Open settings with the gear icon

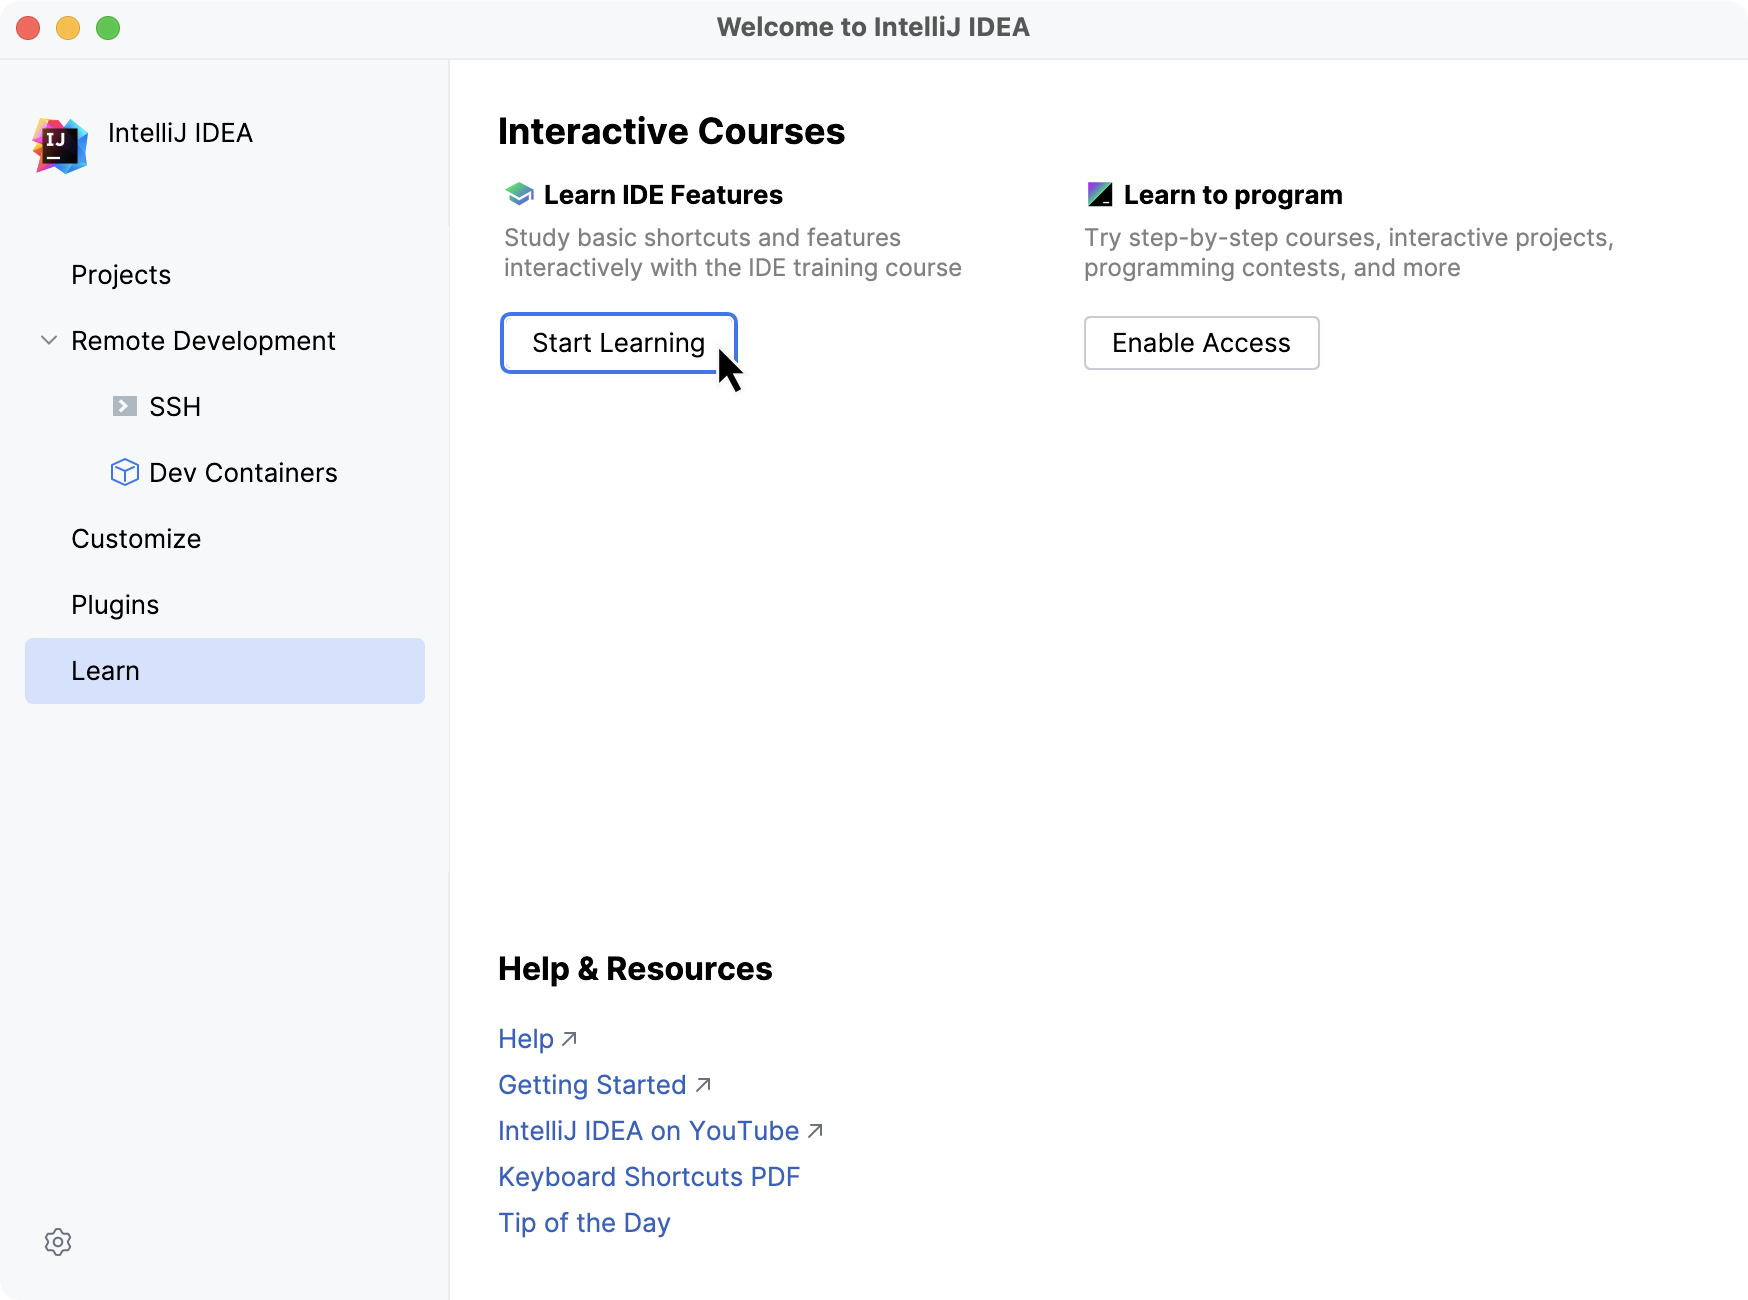(58, 1242)
